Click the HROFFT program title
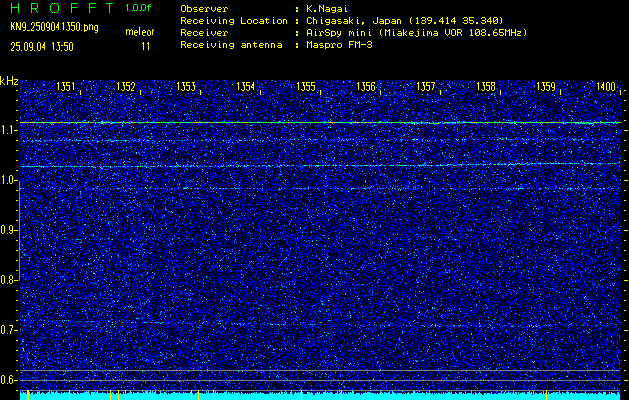This screenshot has width=629, height=400. pyautogui.click(x=61, y=8)
